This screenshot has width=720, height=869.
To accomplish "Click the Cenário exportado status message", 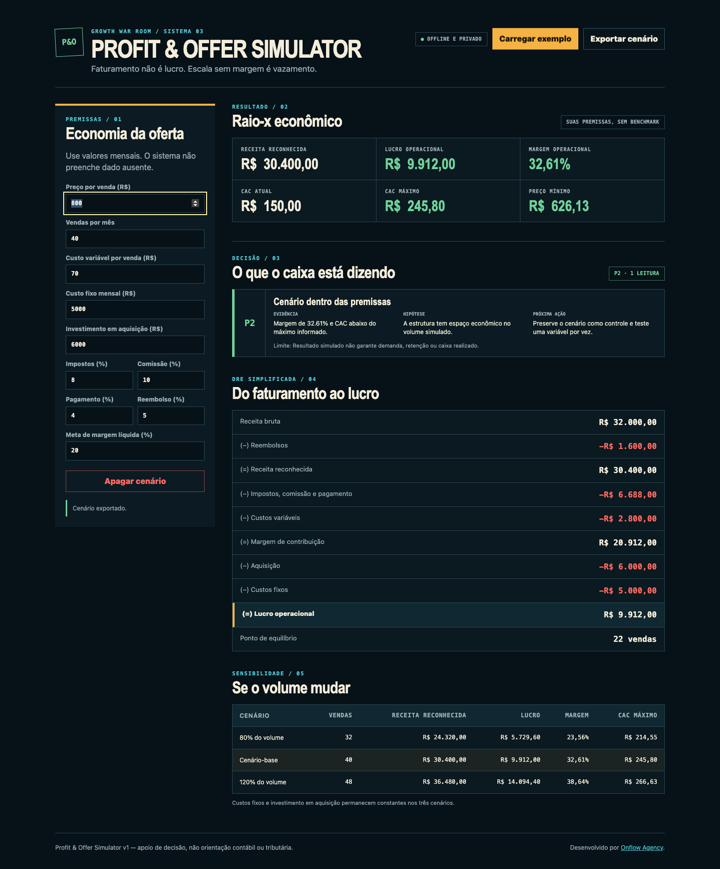I will (x=99, y=508).
